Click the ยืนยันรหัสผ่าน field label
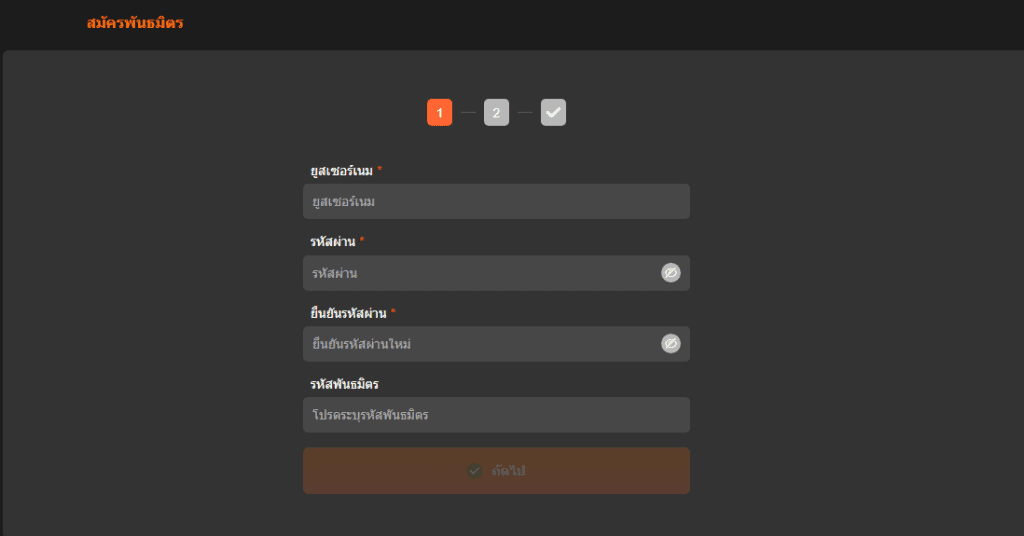This screenshot has width=1024, height=536. (x=348, y=313)
